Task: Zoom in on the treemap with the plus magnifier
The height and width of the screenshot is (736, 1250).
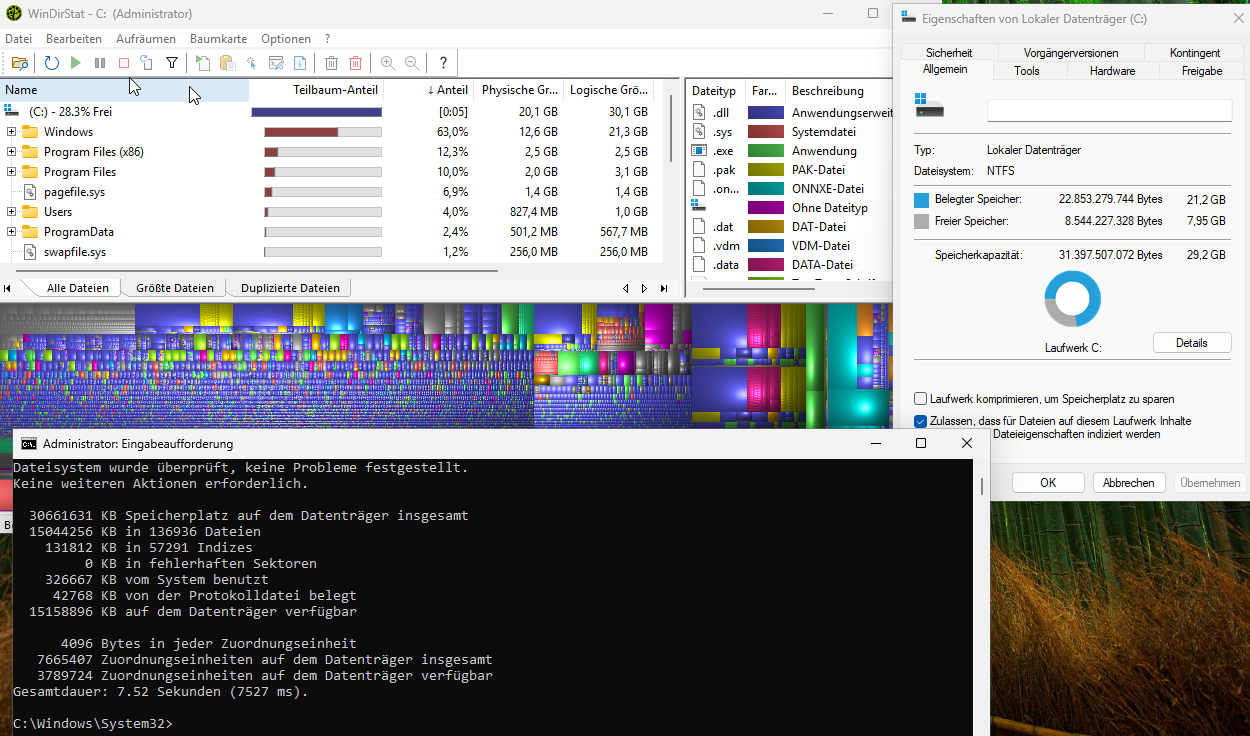Action: 388,63
